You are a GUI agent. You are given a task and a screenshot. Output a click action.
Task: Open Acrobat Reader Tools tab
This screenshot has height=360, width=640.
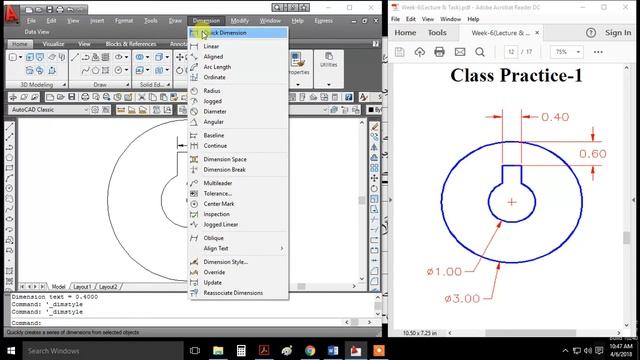437,33
